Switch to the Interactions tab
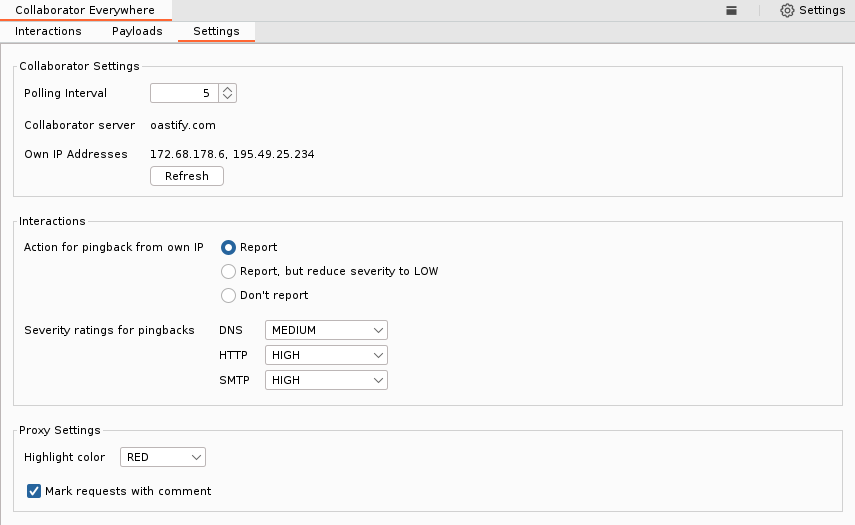Screen dimensions: 855x525 click(x=48, y=31)
